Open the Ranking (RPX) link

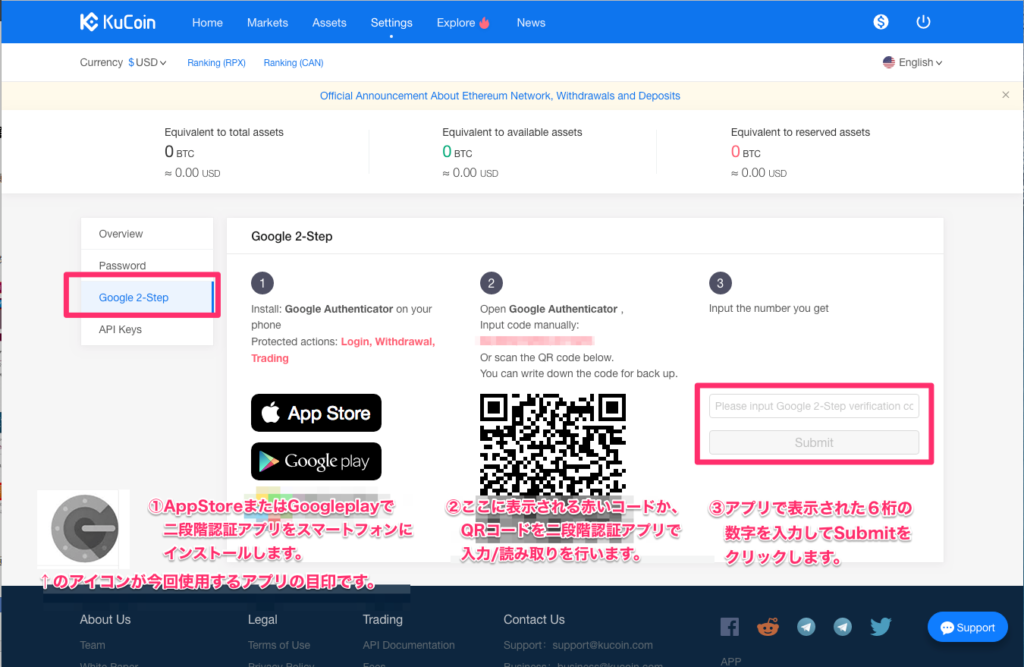click(216, 63)
